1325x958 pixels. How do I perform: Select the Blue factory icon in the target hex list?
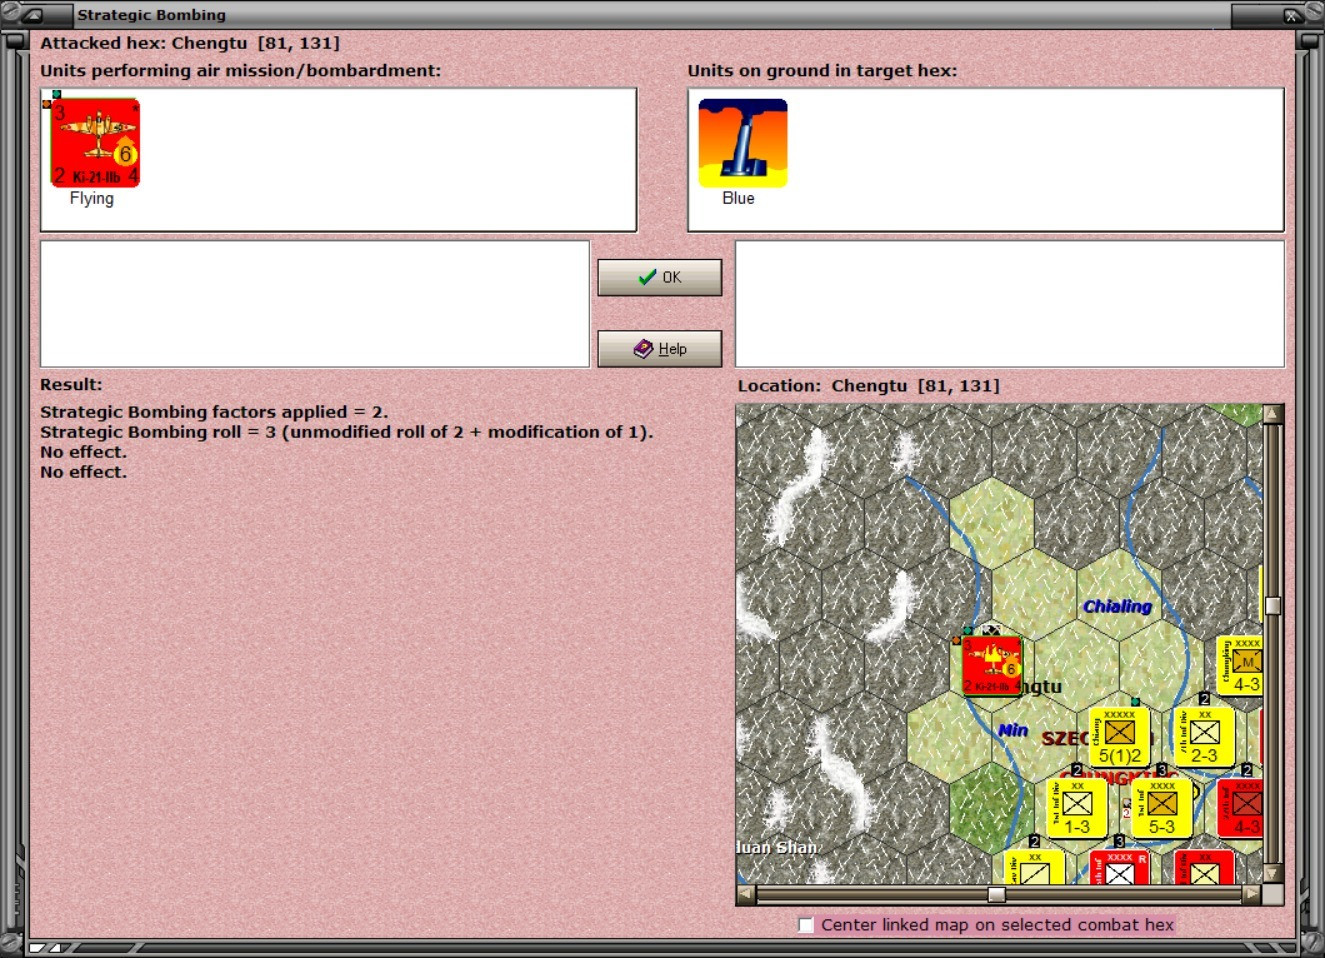tap(743, 143)
